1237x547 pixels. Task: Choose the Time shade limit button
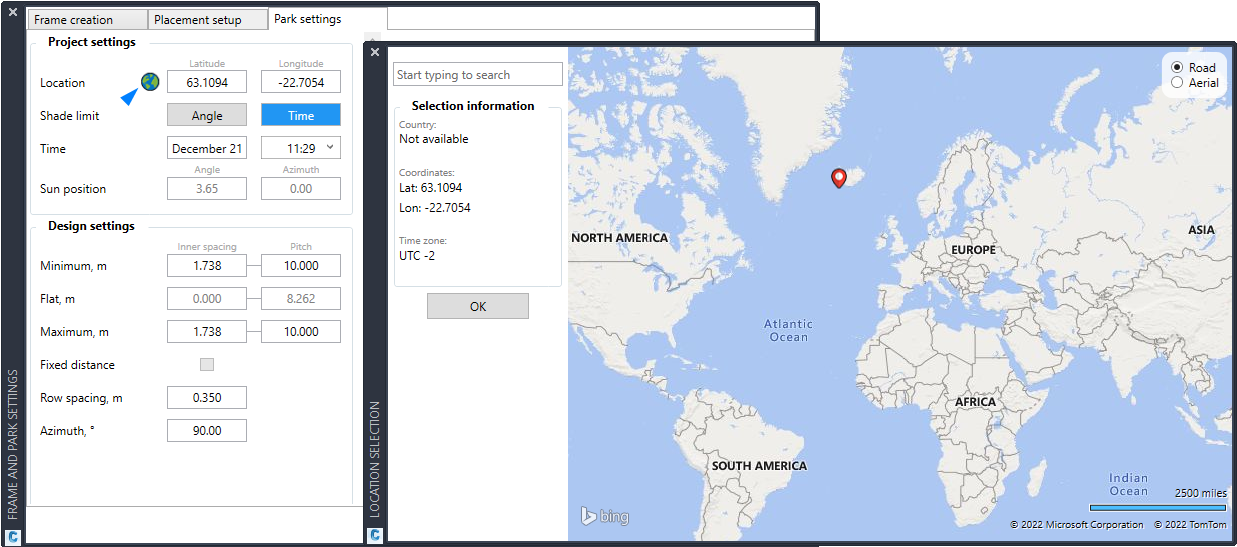pos(301,115)
